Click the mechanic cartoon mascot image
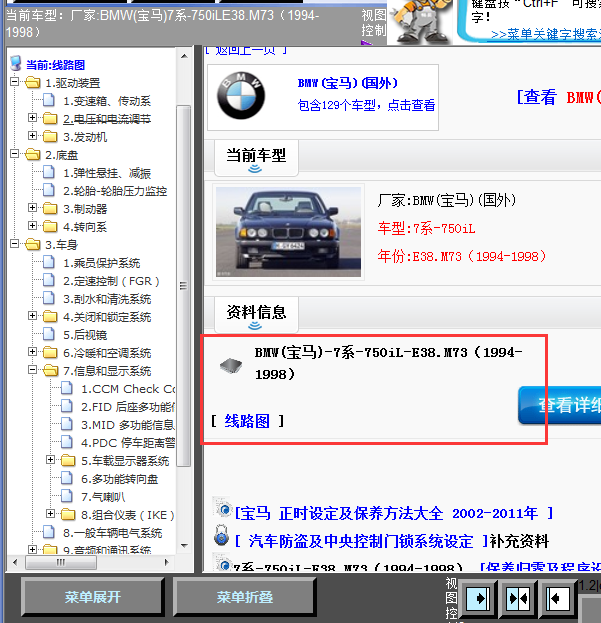The width and height of the screenshot is (601, 623). coord(421,22)
